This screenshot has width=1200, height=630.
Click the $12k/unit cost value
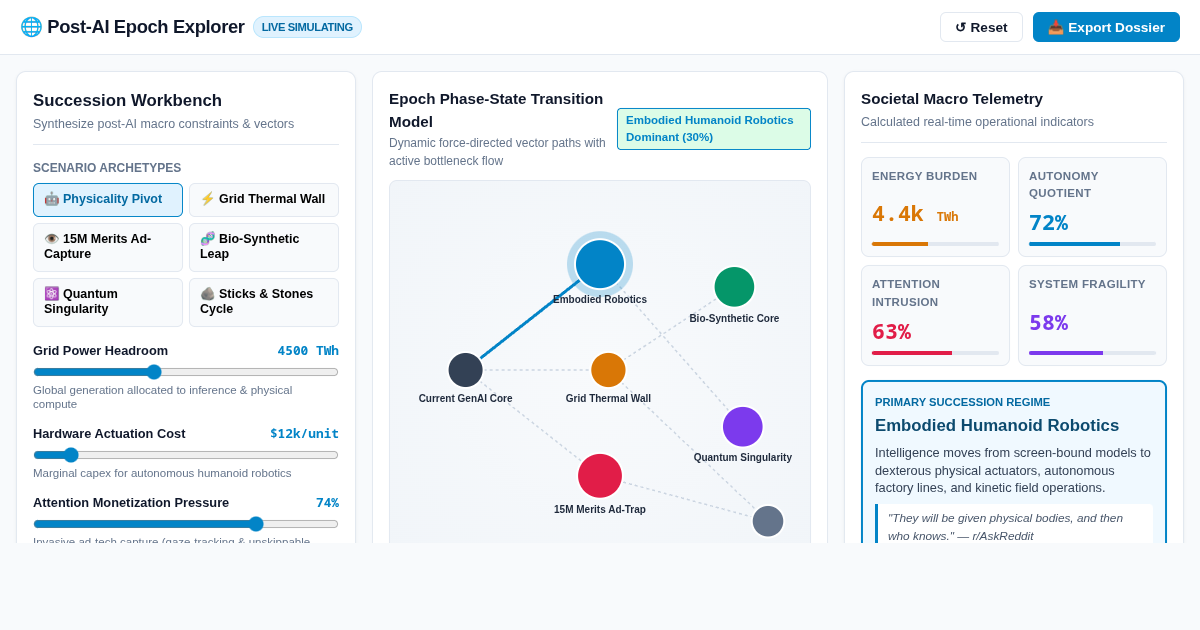(x=304, y=434)
